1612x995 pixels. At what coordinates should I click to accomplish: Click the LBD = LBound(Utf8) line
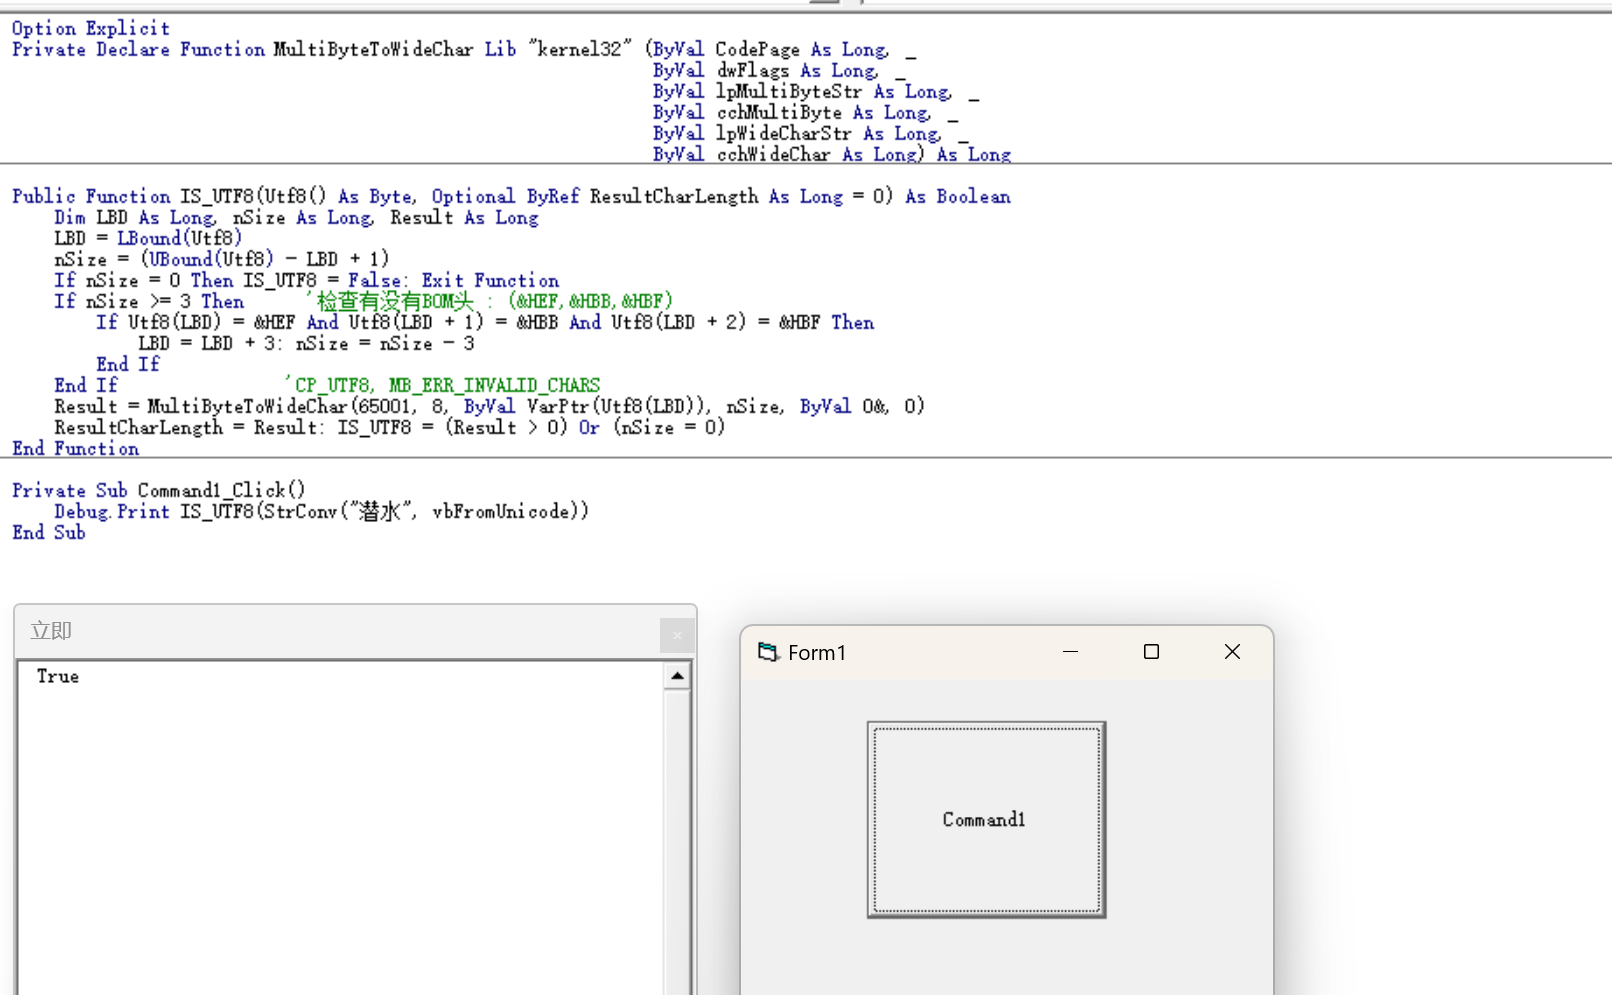[148, 238]
